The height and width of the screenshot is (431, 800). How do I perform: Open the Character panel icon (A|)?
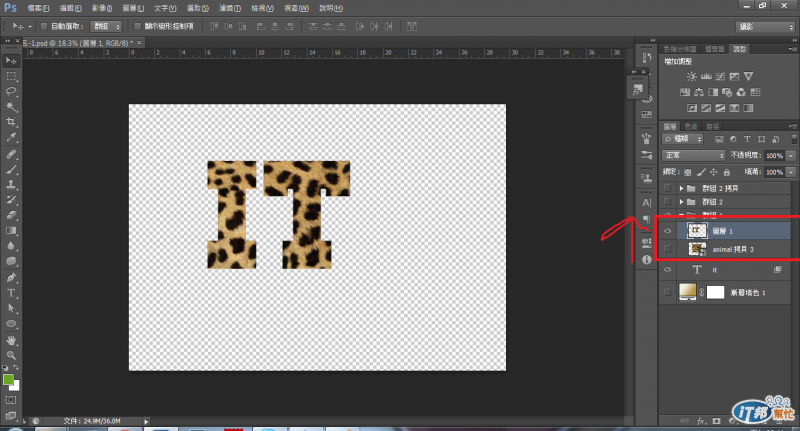(x=646, y=202)
